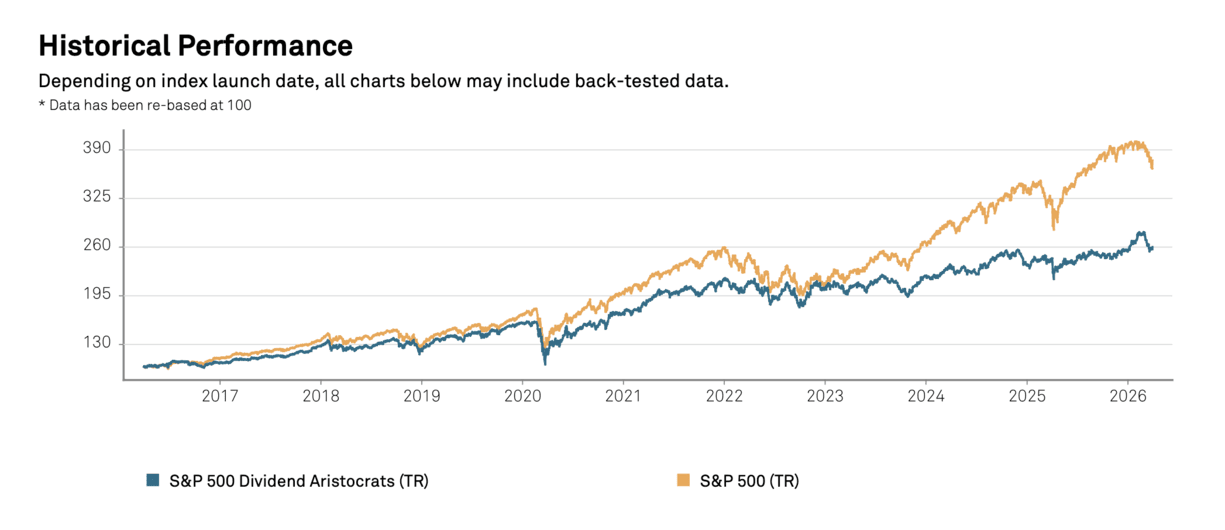The image size is (1225, 530).
Task: Toggle the S&P 500 Dividend Aristocrats (TR) series label
Action: (x=297, y=481)
